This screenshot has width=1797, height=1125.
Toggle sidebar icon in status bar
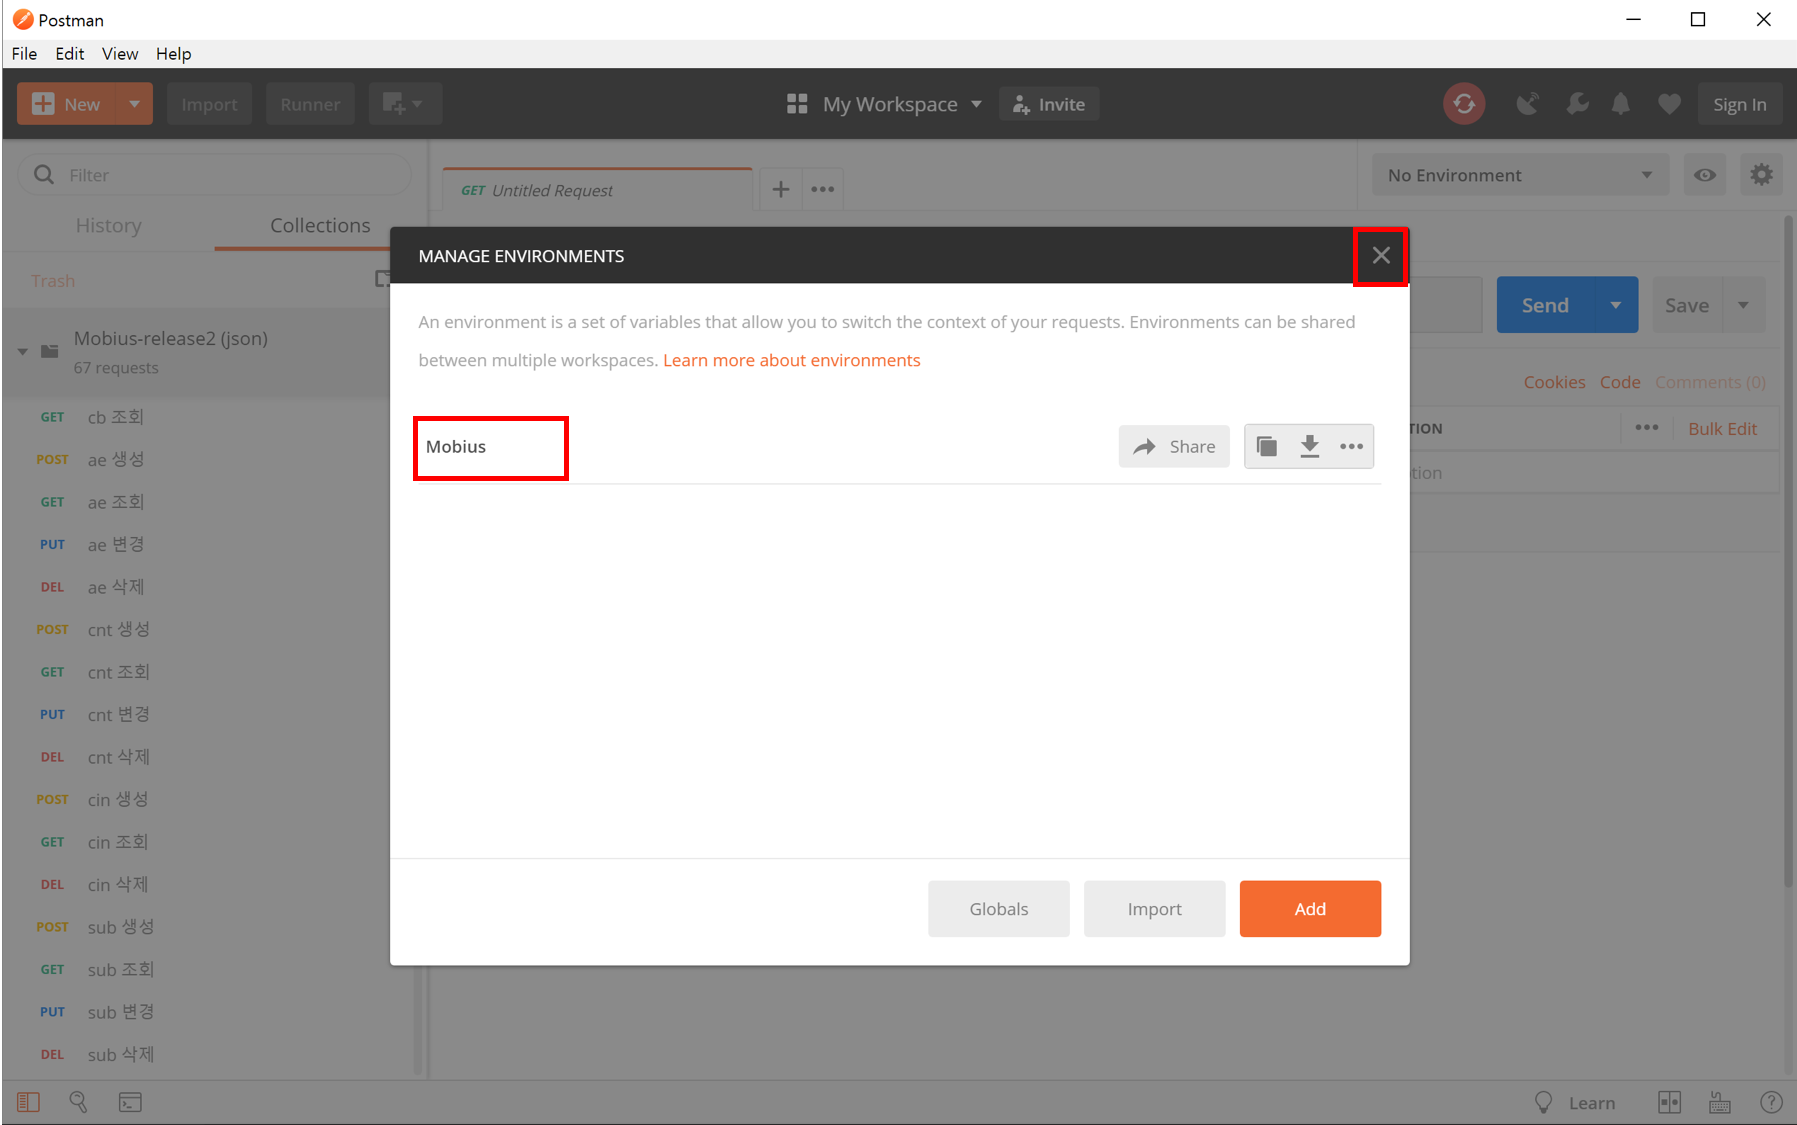tap(28, 1102)
